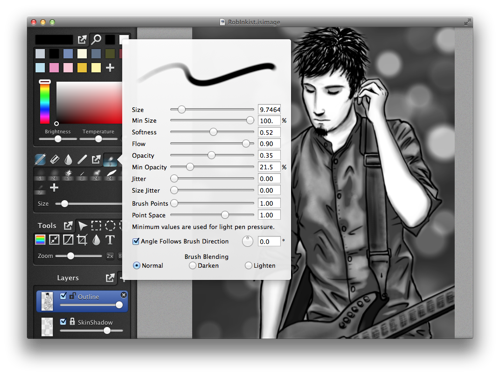Viewport: 500px width, 376px height.
Task: Select the rectangular marquee tool
Action: pos(96,226)
